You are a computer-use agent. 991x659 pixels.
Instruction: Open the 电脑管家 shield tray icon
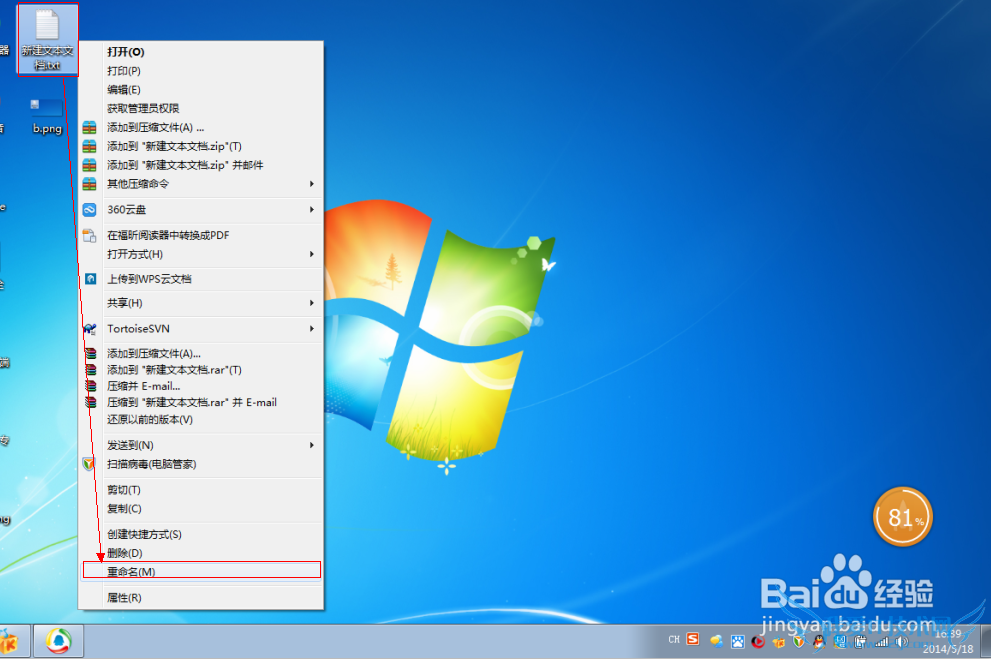pos(799,642)
